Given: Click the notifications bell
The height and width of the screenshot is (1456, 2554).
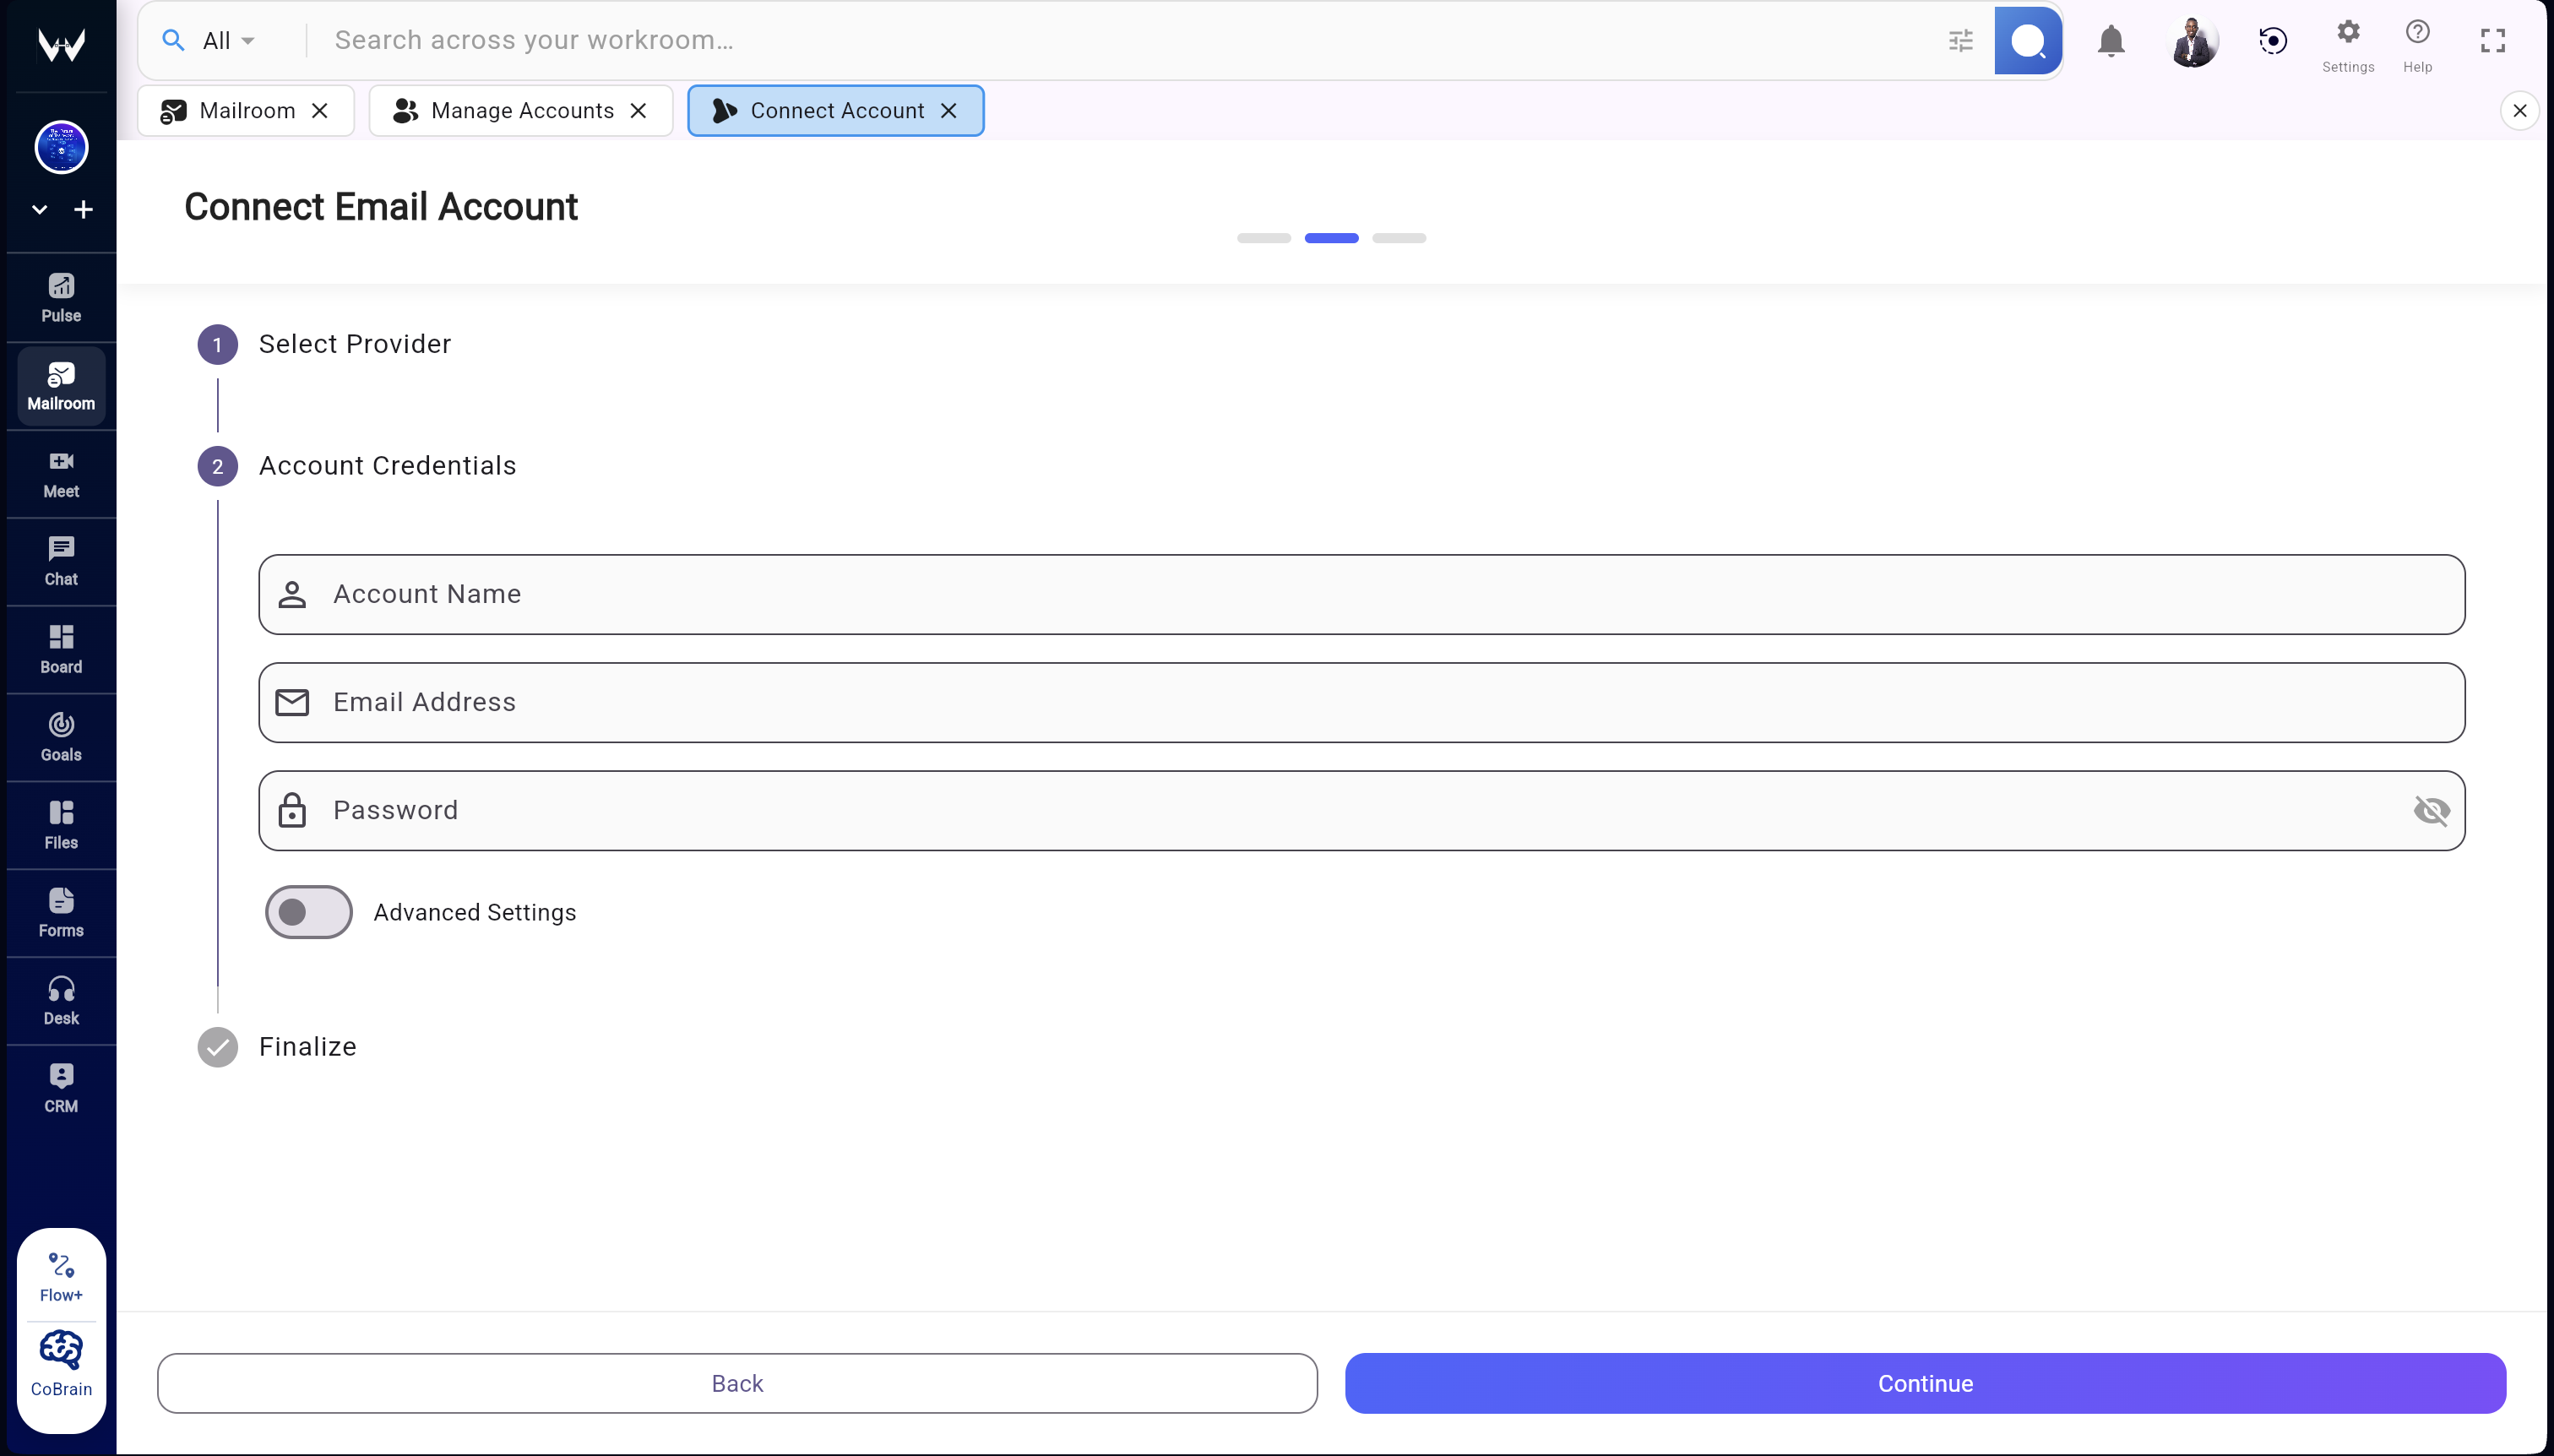Looking at the screenshot, I should click(2111, 40).
